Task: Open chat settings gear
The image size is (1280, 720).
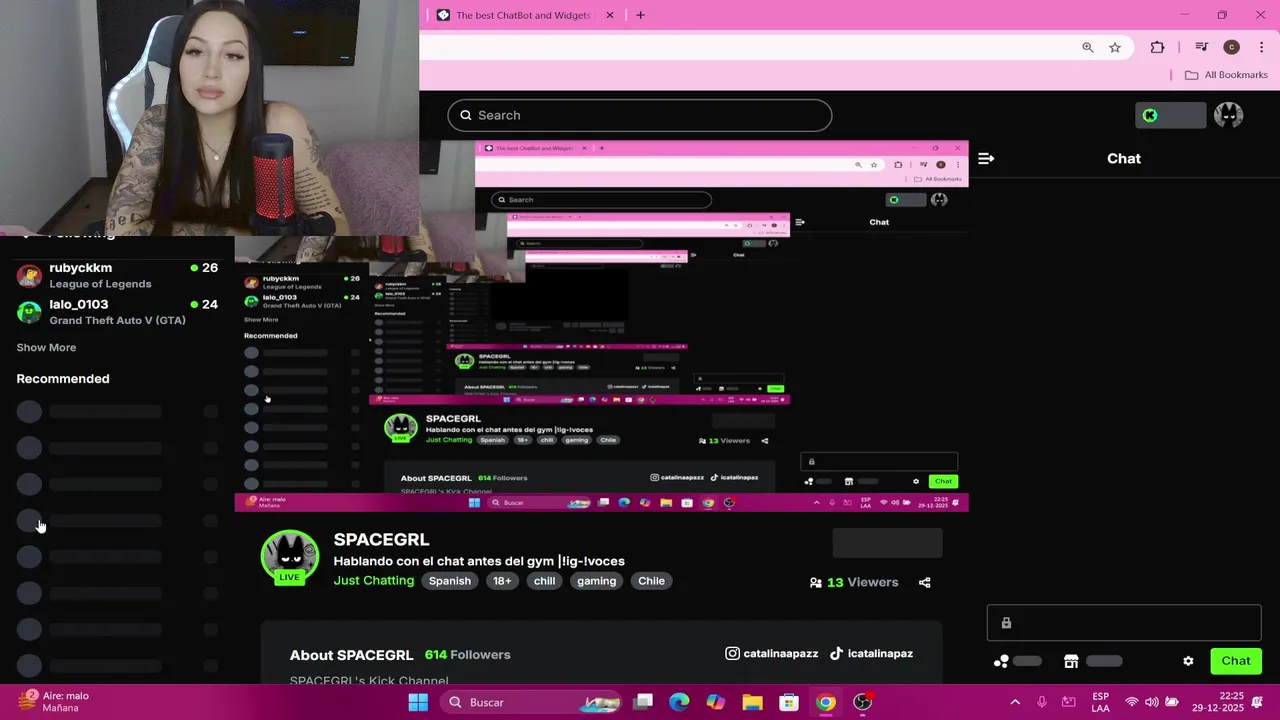Action: coord(1188,661)
